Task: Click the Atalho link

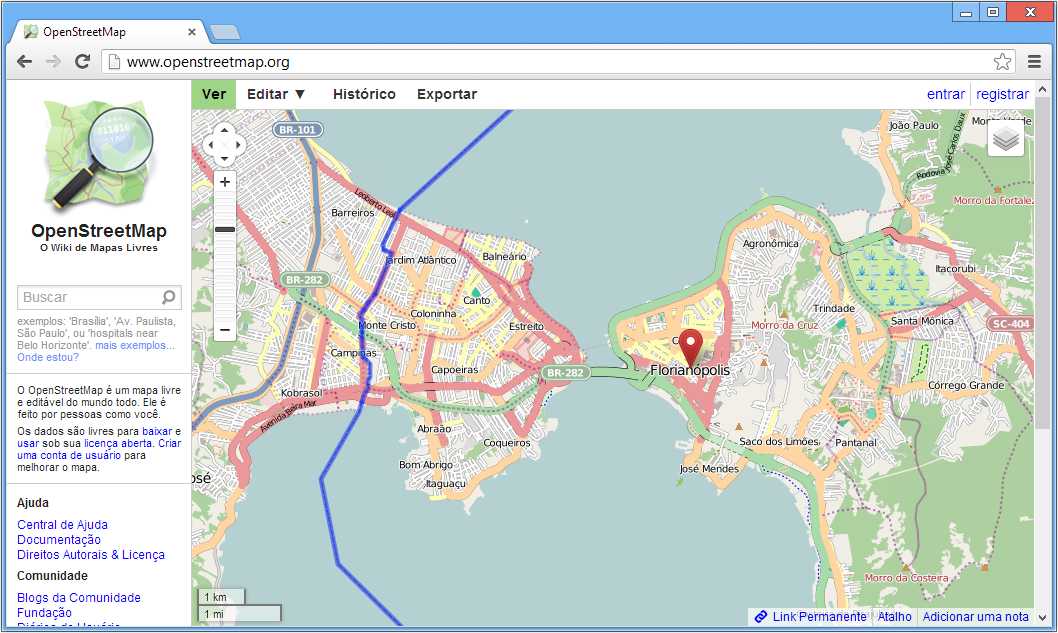Action: (x=895, y=617)
